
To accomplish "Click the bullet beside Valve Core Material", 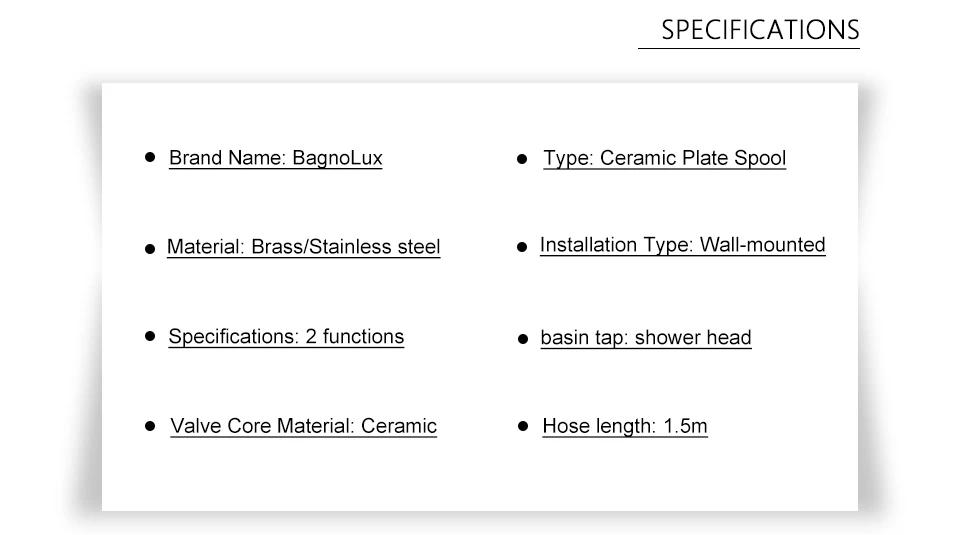I will [x=150, y=426].
